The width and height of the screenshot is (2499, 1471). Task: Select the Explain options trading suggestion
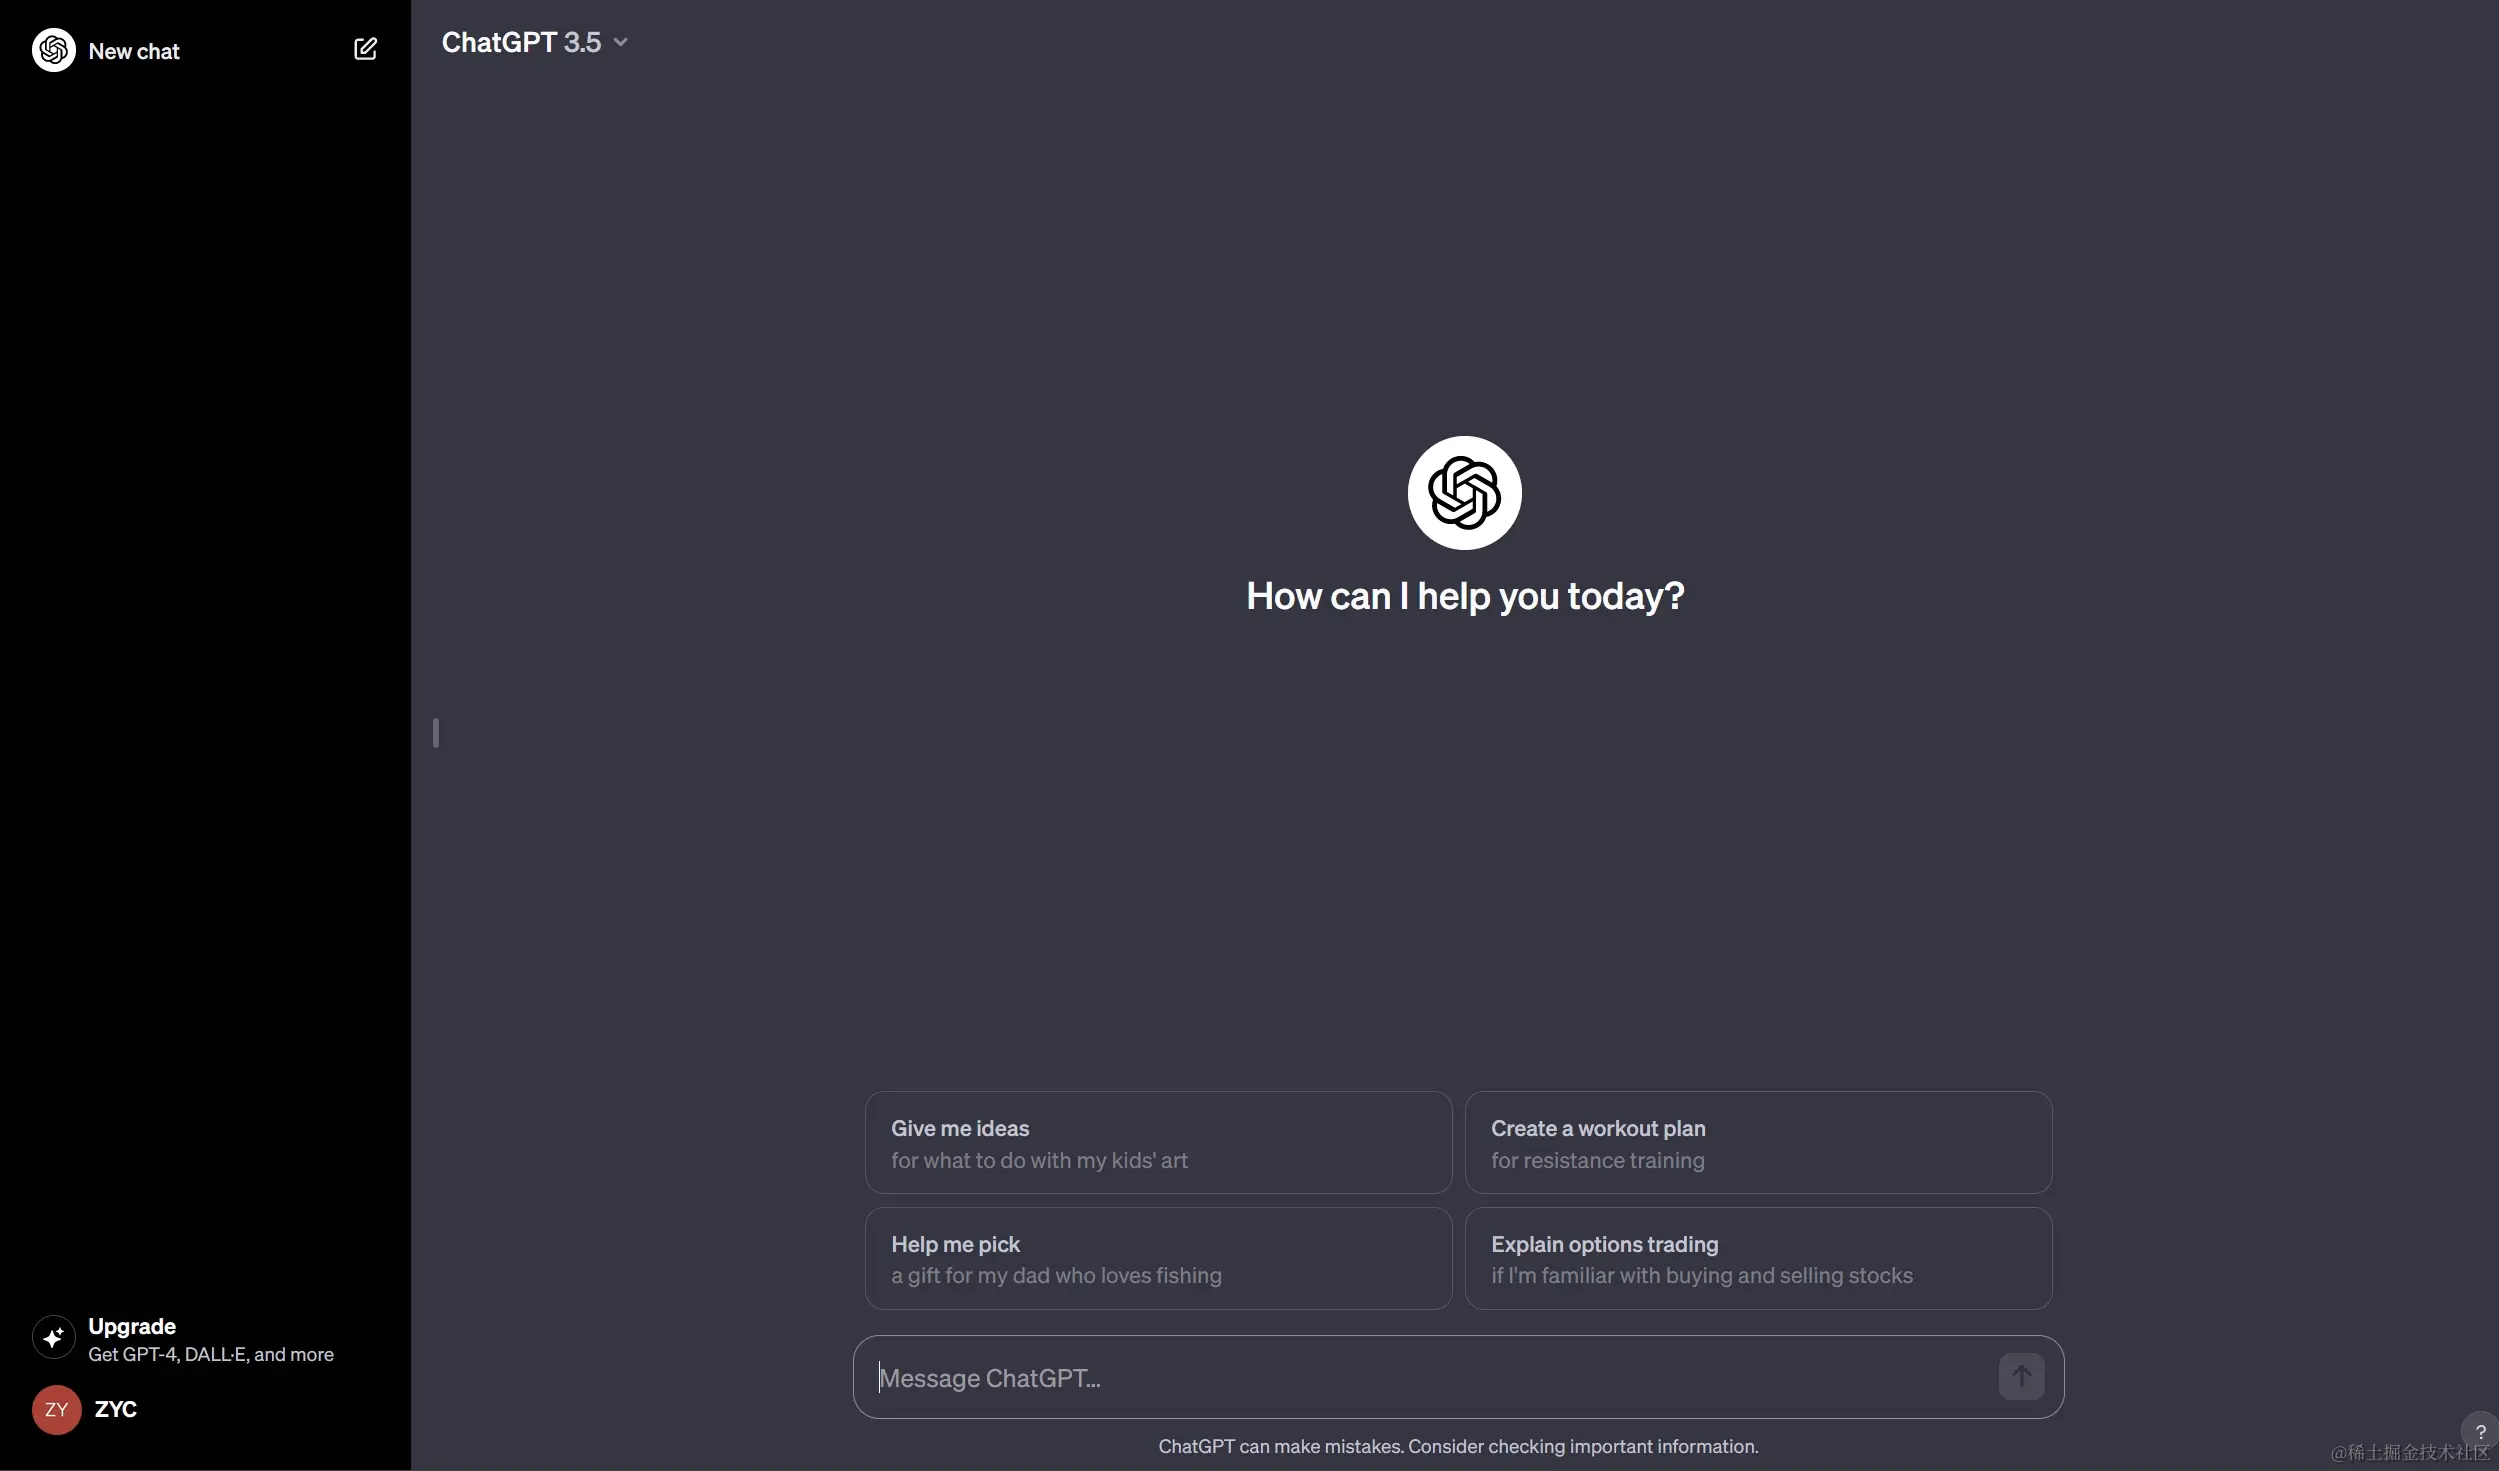coord(1758,1259)
